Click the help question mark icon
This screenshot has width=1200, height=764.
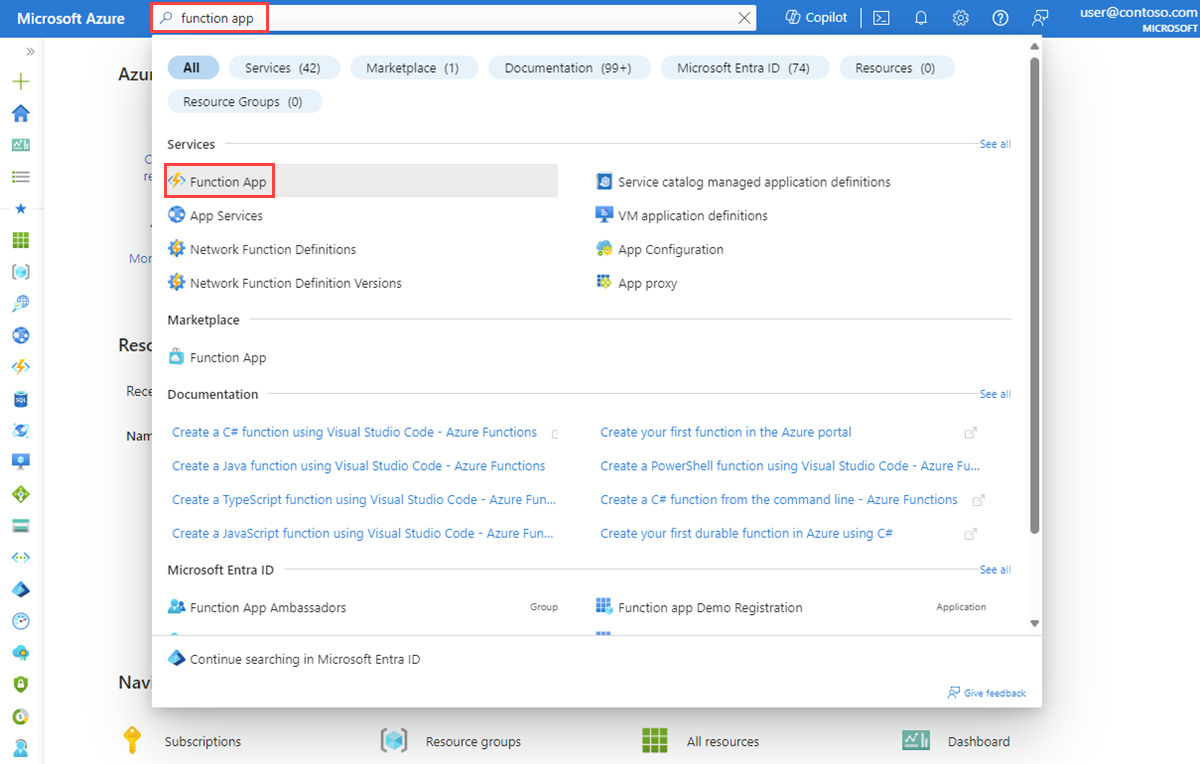(1000, 18)
